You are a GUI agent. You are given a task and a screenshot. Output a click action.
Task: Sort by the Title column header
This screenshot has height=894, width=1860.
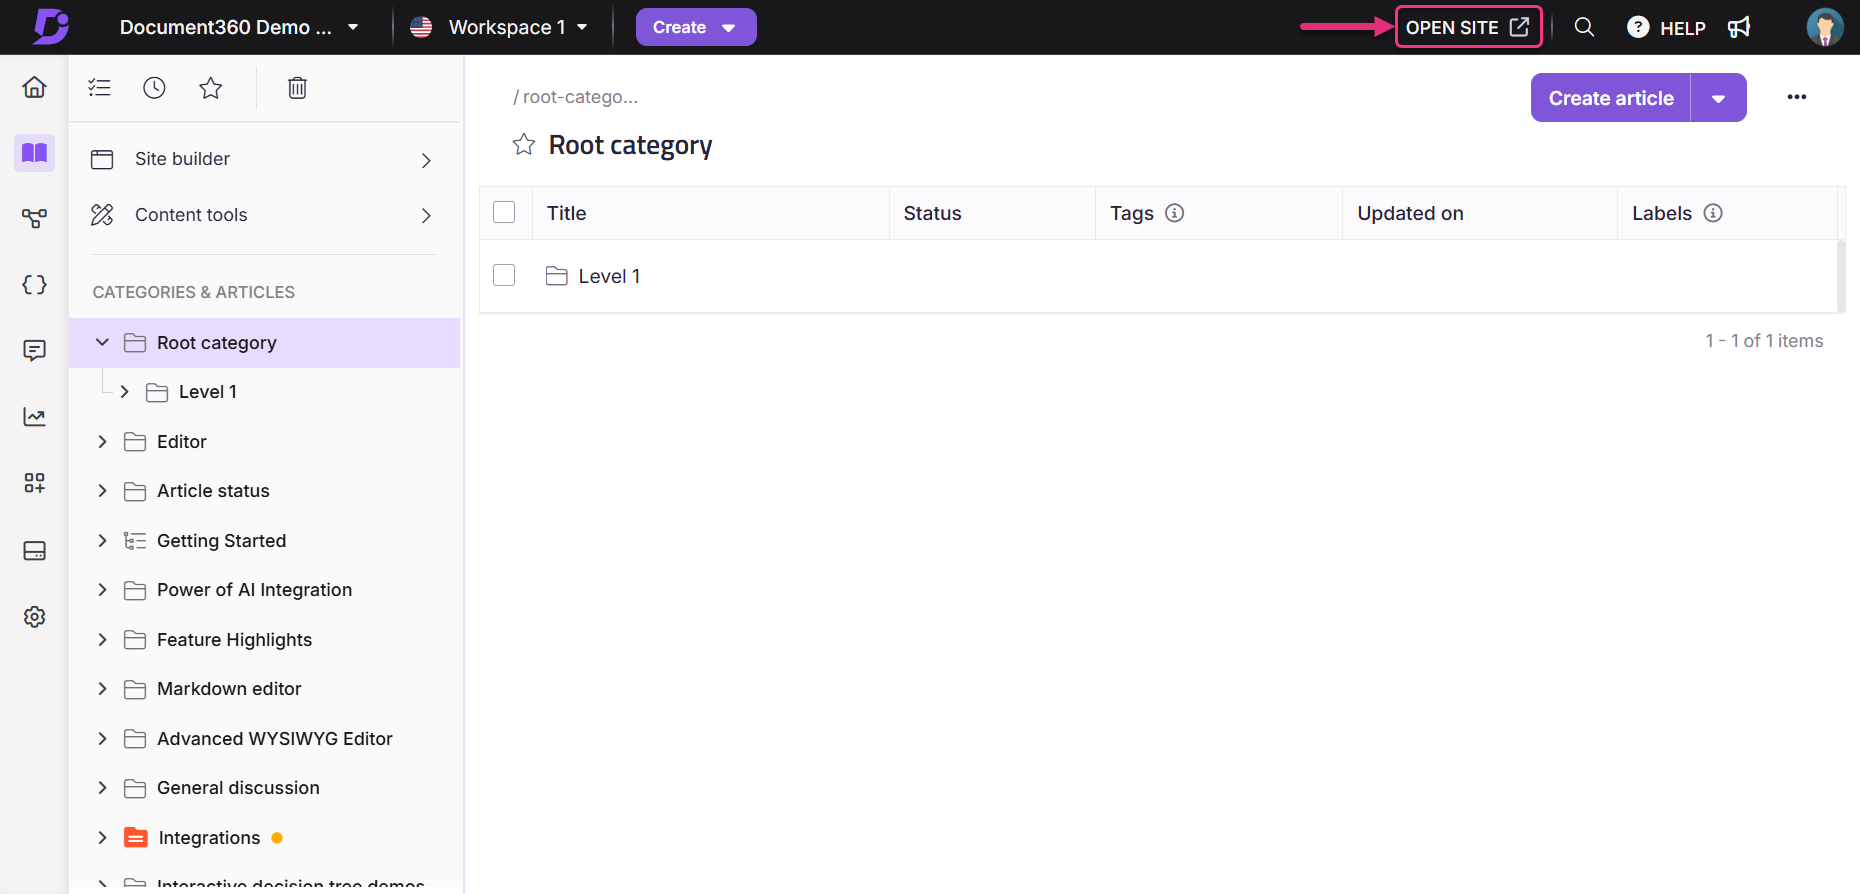[x=566, y=213]
